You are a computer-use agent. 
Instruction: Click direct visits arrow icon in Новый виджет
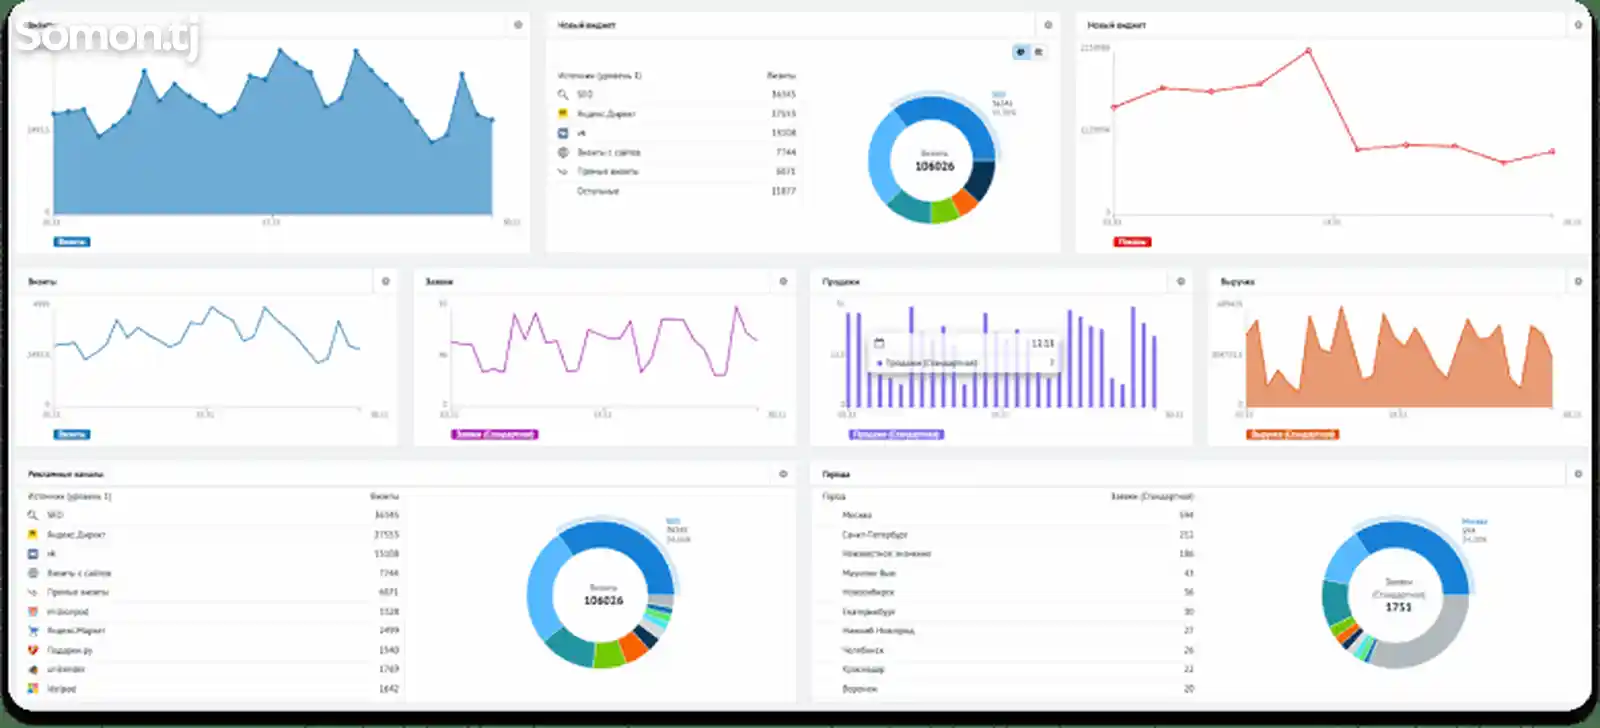pos(563,171)
